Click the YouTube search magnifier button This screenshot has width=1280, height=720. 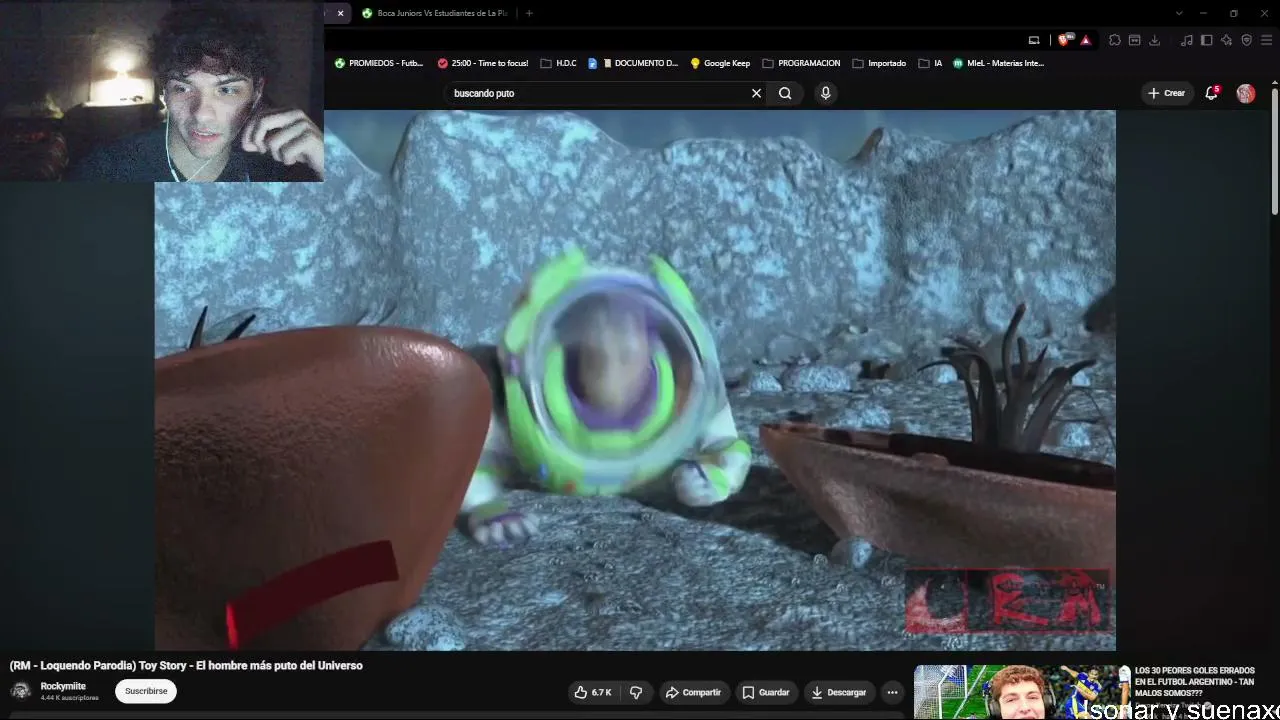pyautogui.click(x=785, y=93)
